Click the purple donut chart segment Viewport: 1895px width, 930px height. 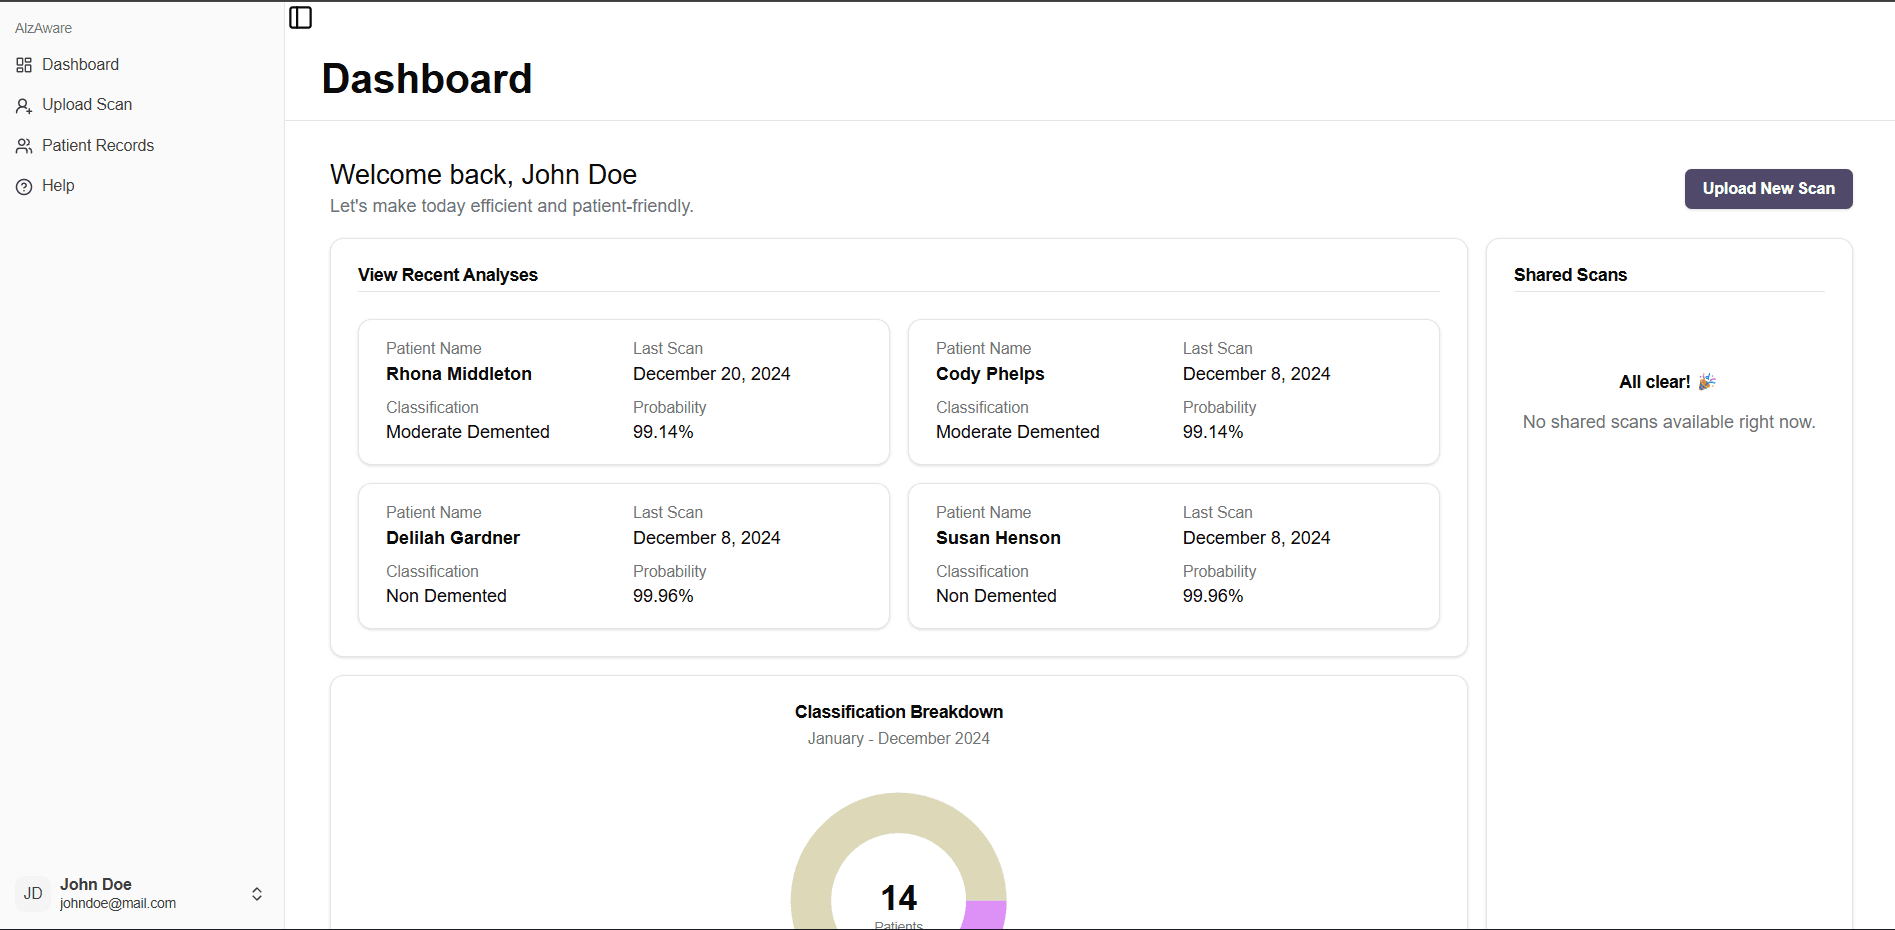click(x=985, y=915)
